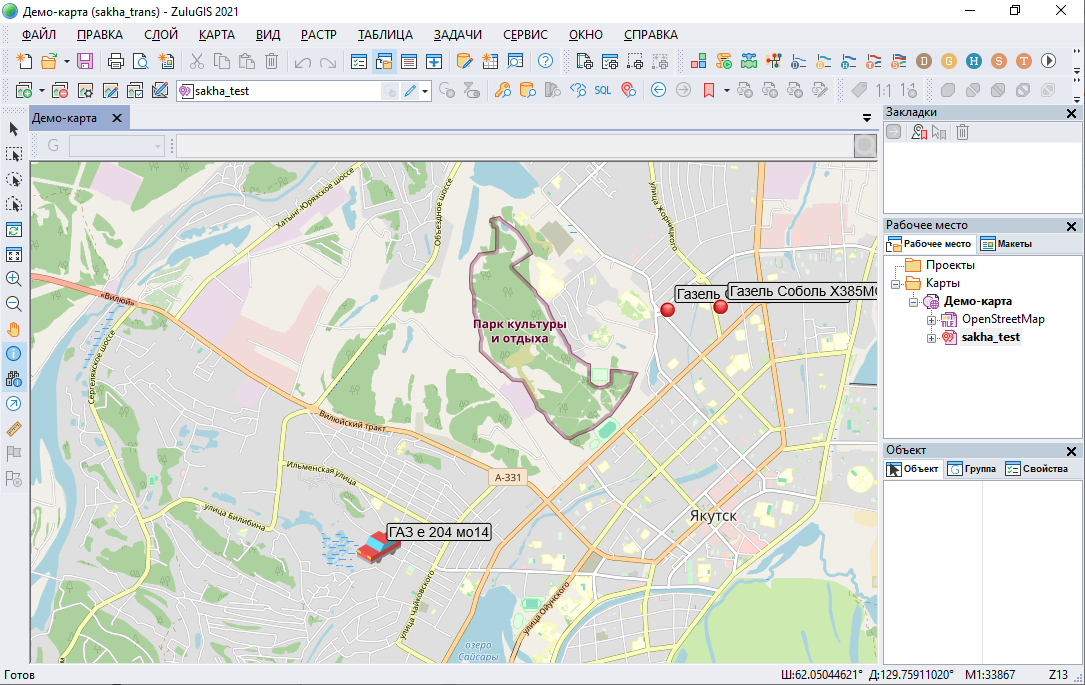
Task: Open the Свойства tab in Object panel
Action: tap(1036, 469)
